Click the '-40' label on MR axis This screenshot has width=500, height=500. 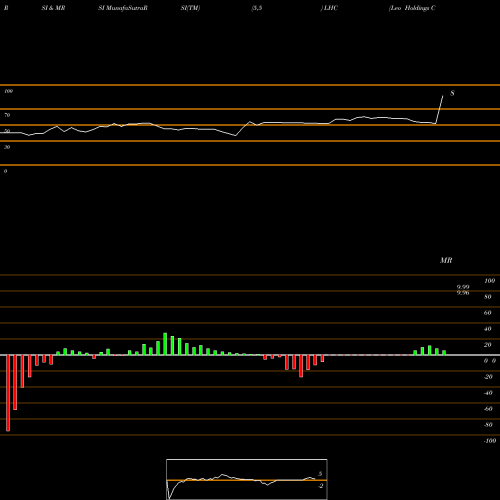pos(488,393)
